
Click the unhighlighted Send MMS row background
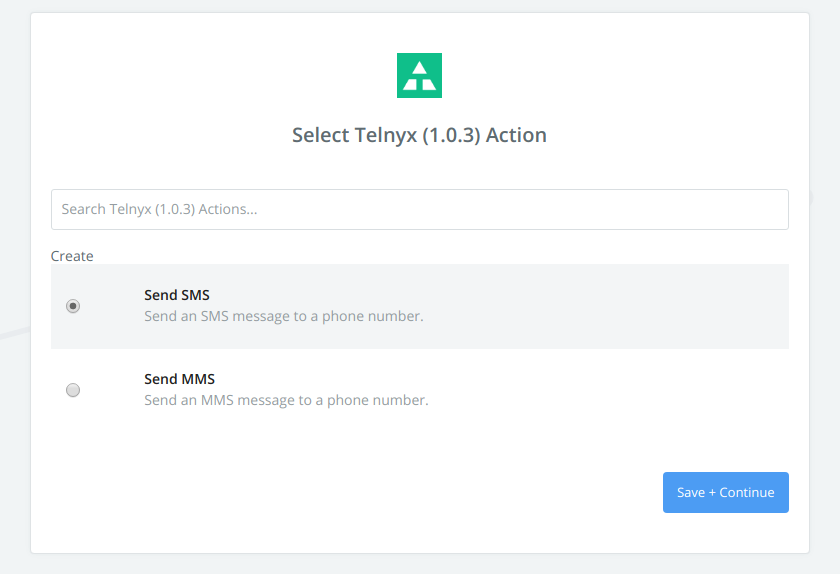(x=600, y=390)
